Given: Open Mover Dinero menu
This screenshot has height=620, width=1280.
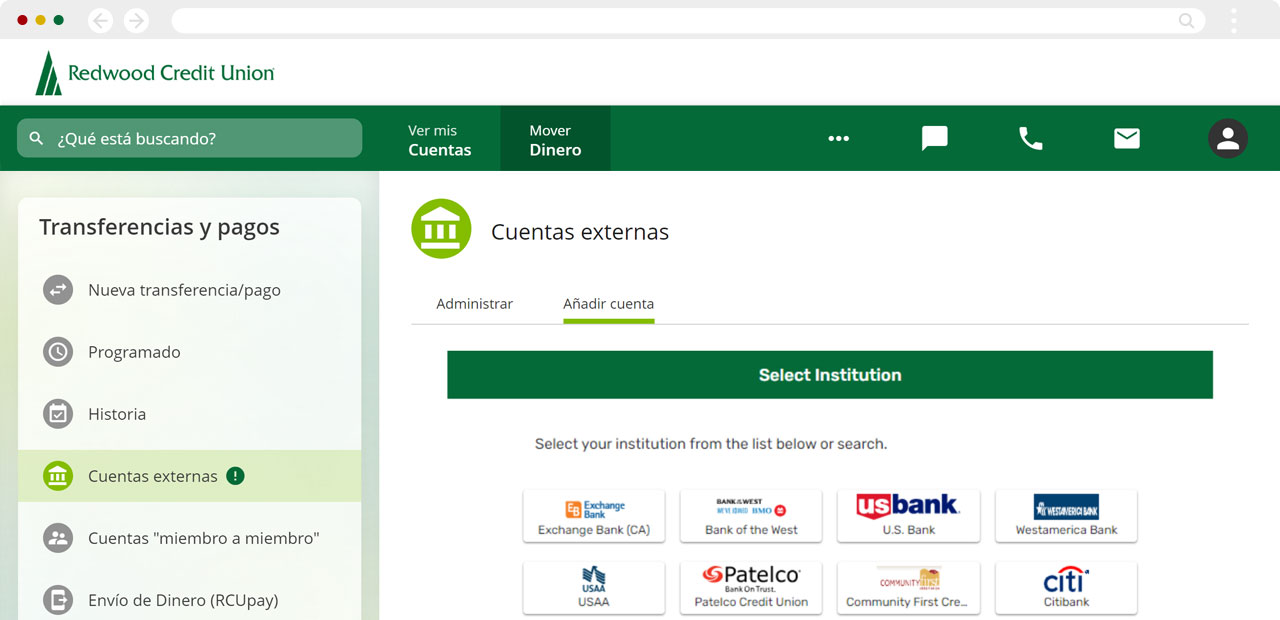Looking at the screenshot, I should (555, 140).
